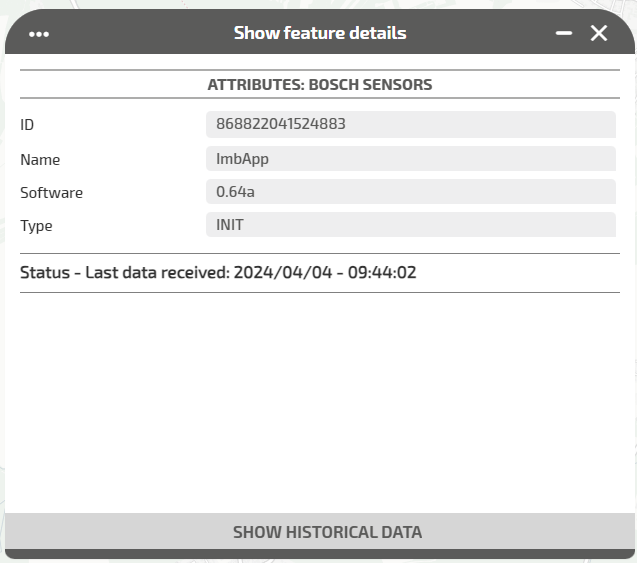Click the Type field showing INIT
This screenshot has width=637, height=563.
coord(410,225)
